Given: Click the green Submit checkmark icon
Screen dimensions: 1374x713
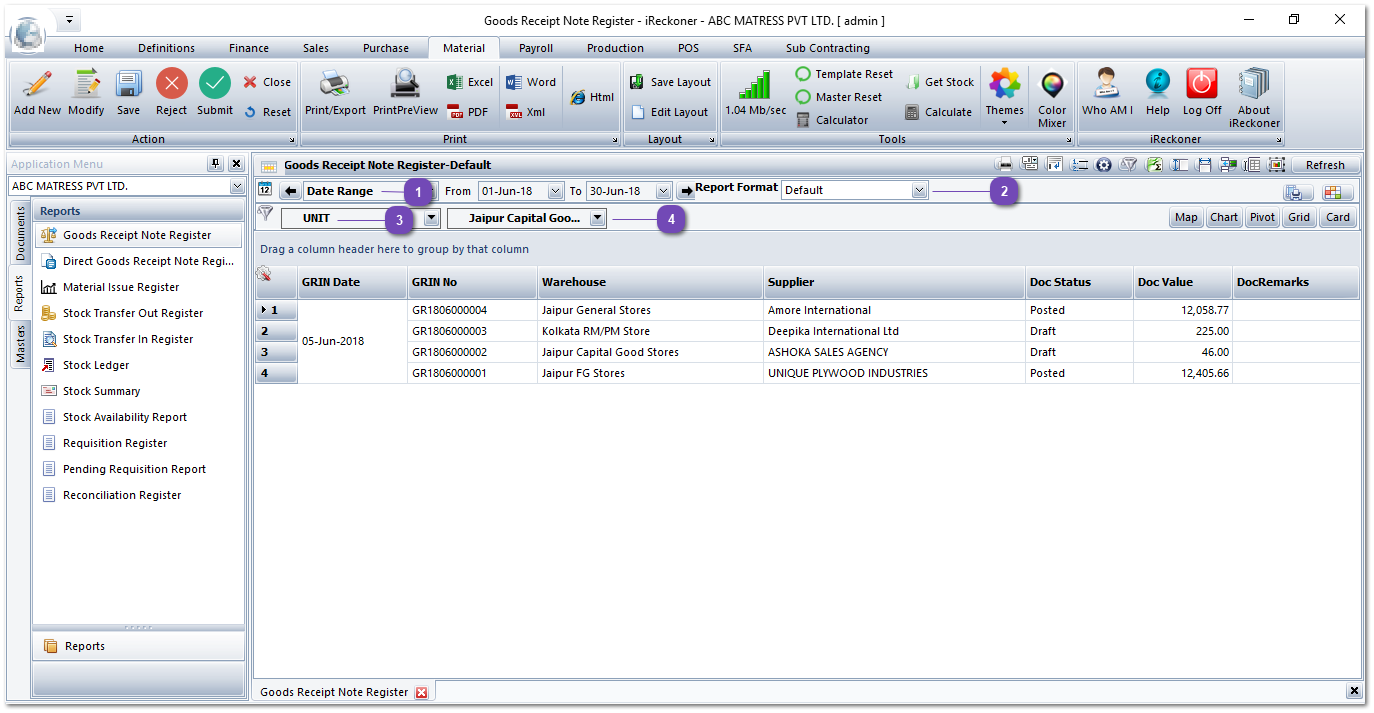Looking at the screenshot, I should click(214, 84).
